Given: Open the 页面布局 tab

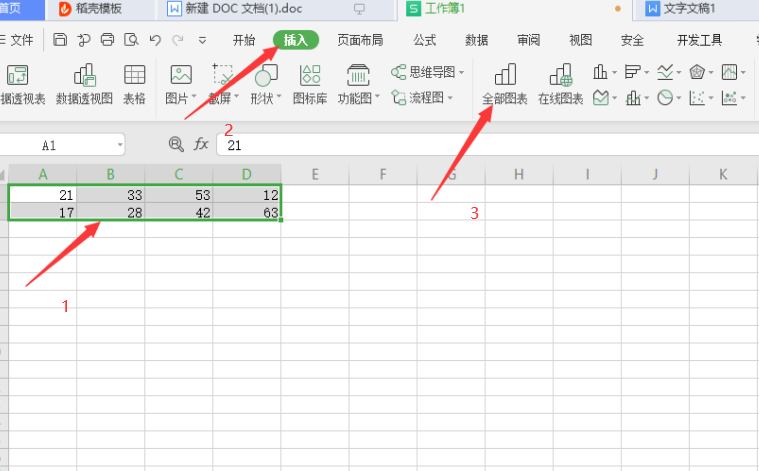Looking at the screenshot, I should (360, 40).
